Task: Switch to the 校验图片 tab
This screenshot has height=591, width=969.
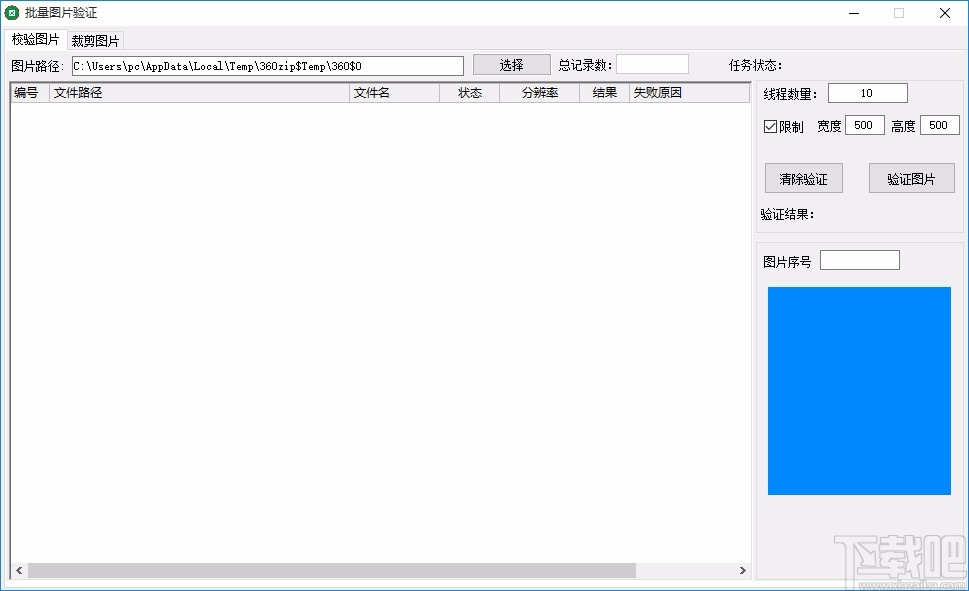Action: tap(35, 40)
